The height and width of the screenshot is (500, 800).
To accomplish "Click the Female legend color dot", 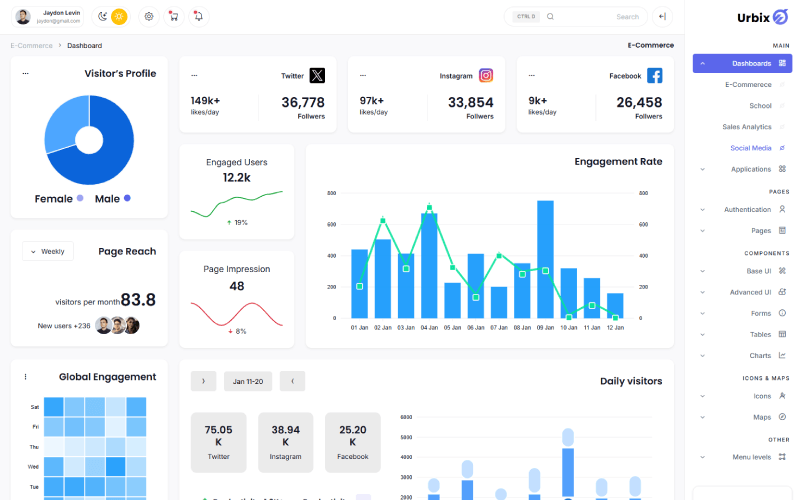I will point(80,198).
